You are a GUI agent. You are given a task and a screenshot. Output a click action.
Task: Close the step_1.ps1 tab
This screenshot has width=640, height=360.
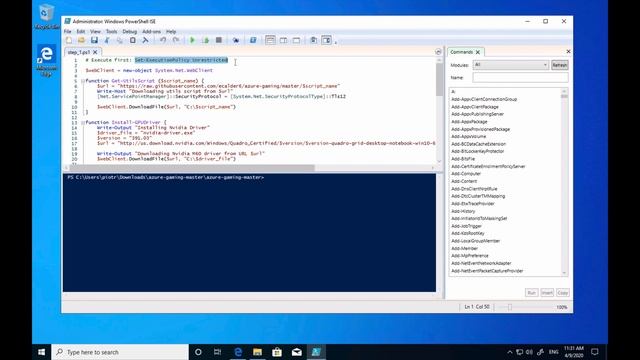(x=95, y=52)
